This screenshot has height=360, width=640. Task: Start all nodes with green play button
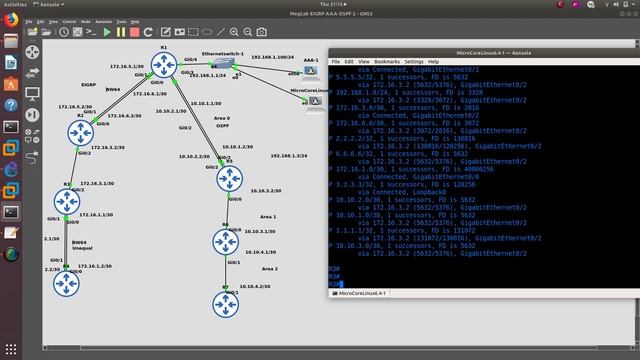[x=107, y=32]
